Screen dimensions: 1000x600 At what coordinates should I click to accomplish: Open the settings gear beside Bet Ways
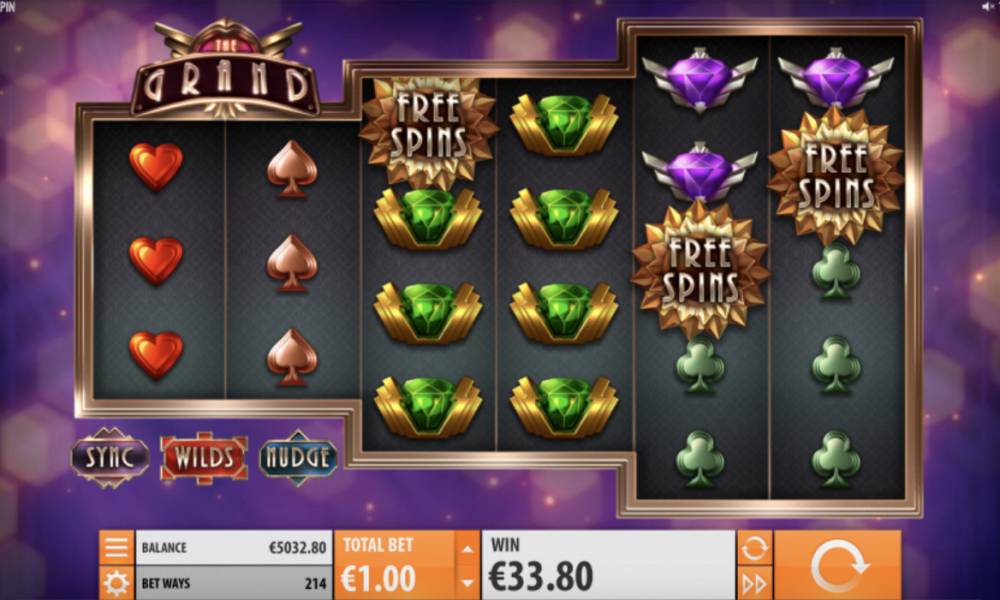coord(116,583)
